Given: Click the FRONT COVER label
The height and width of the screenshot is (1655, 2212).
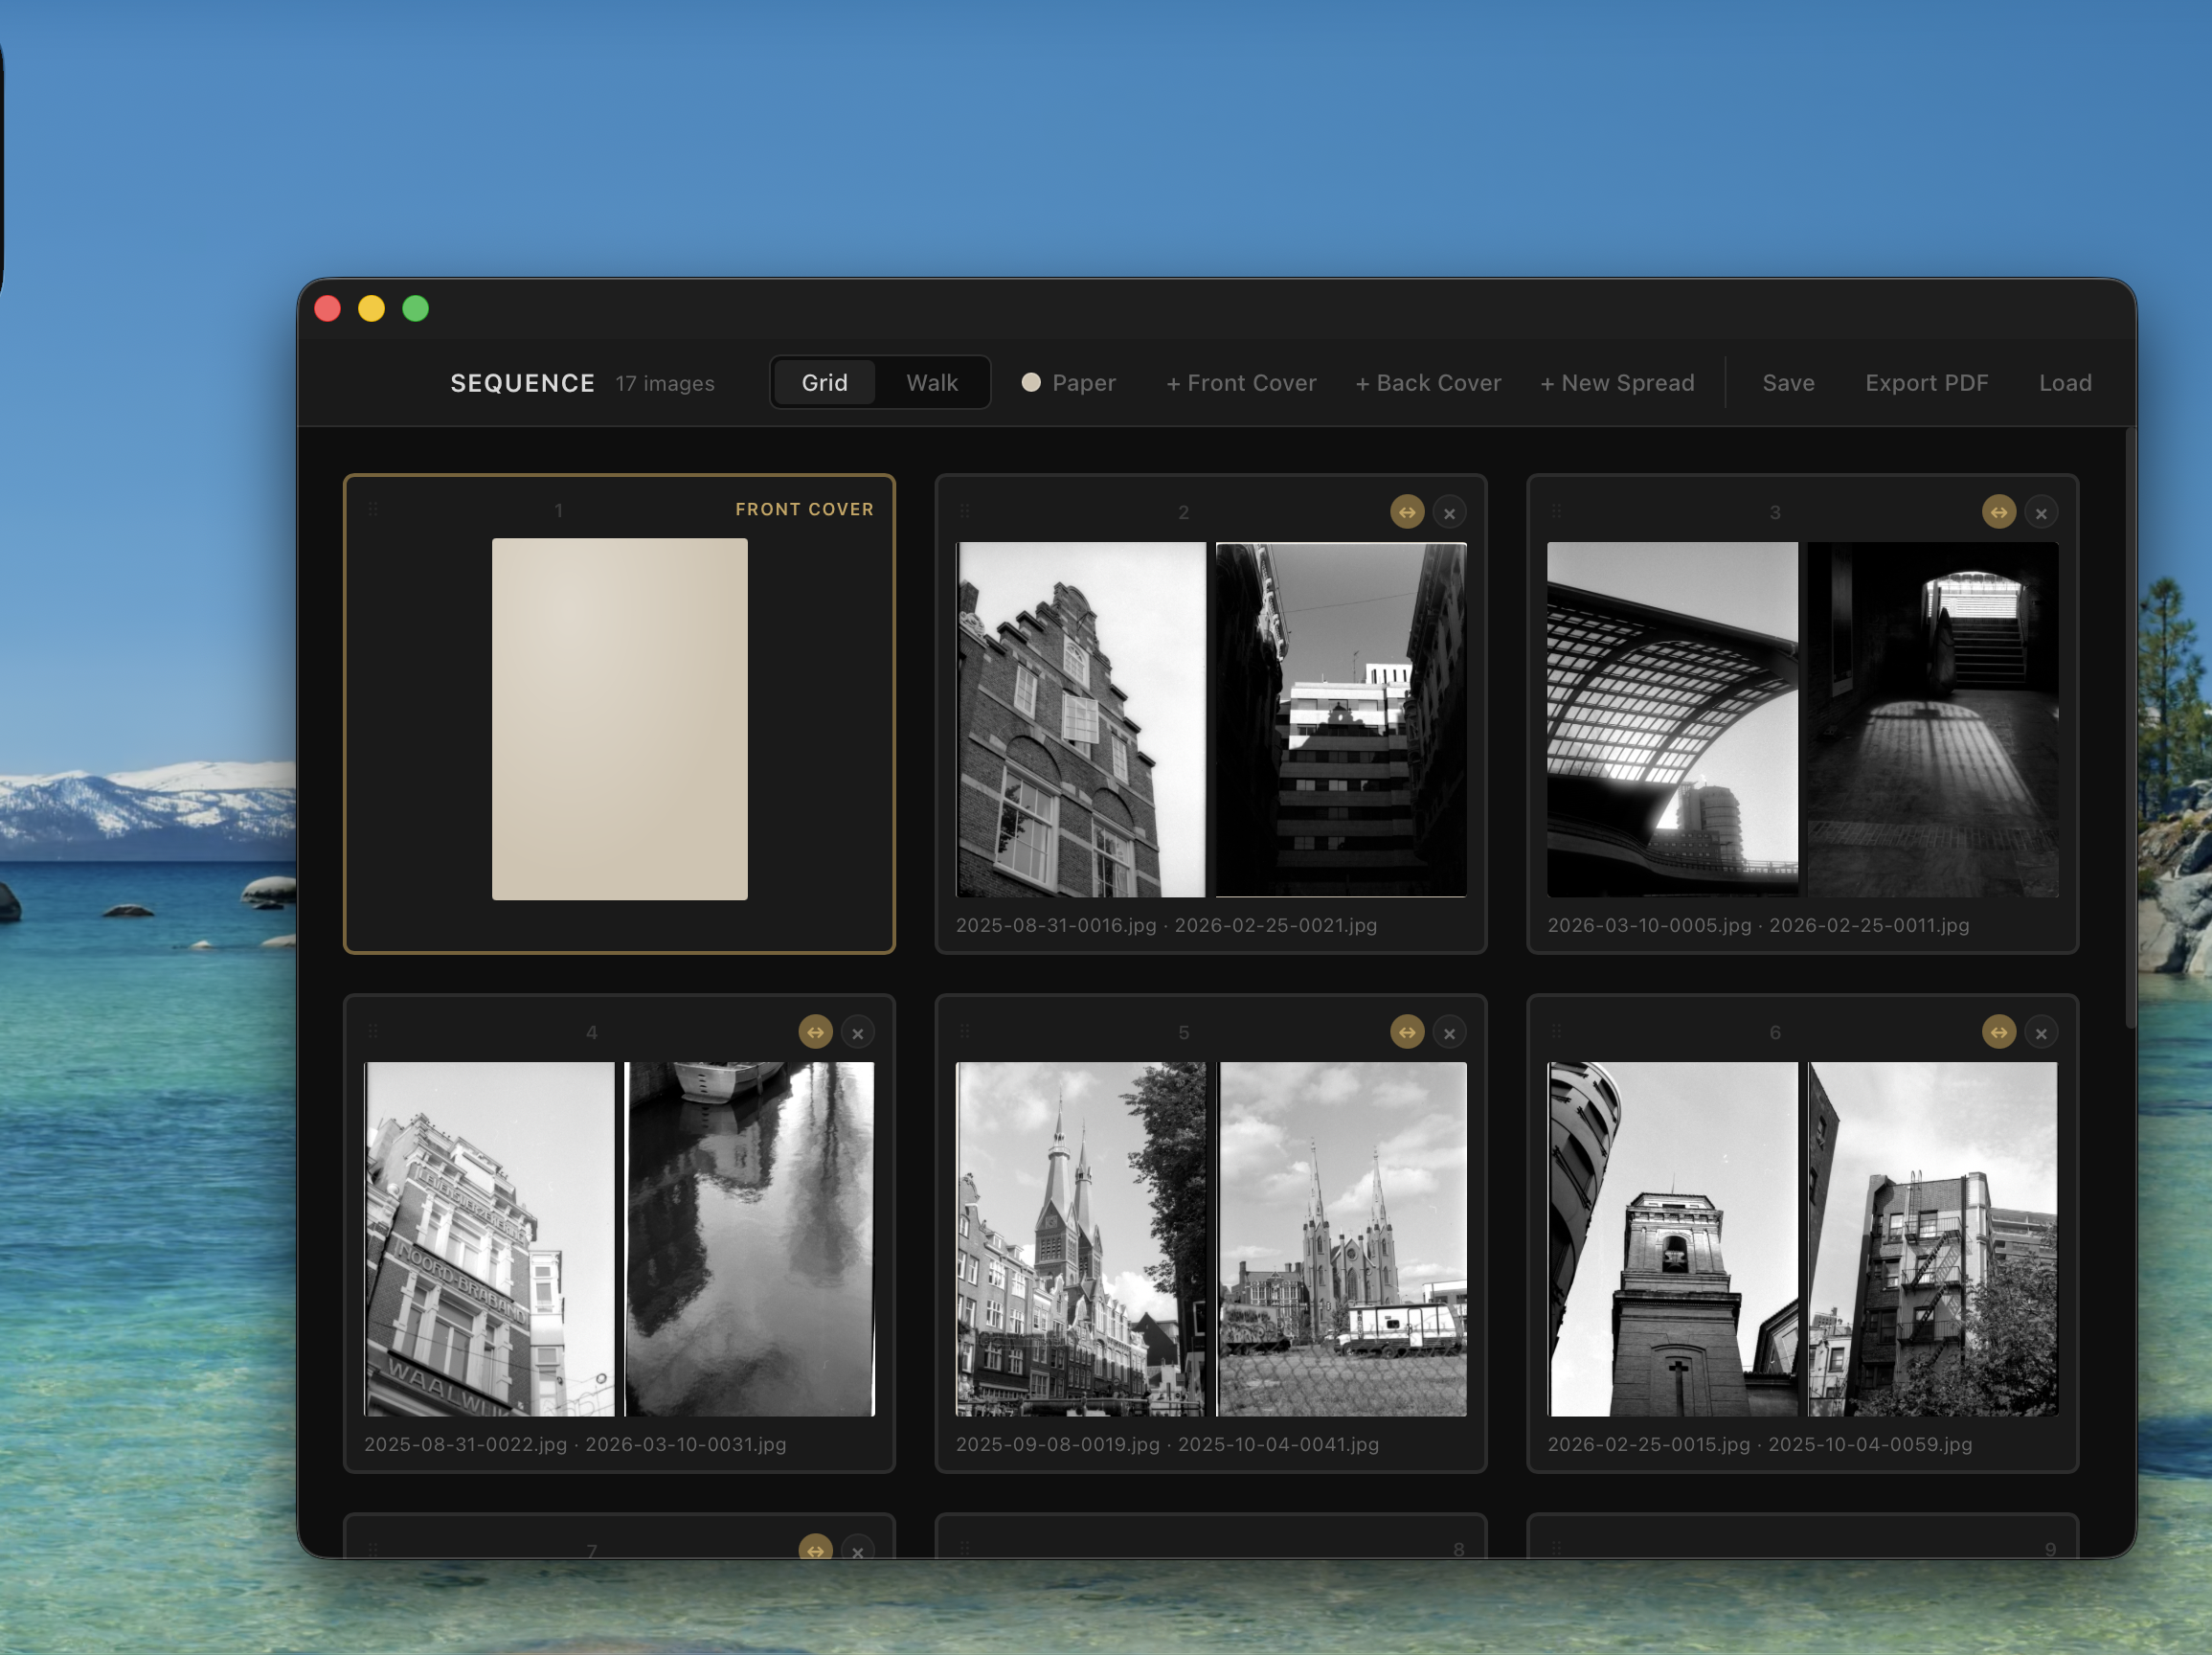Looking at the screenshot, I should click(804, 509).
